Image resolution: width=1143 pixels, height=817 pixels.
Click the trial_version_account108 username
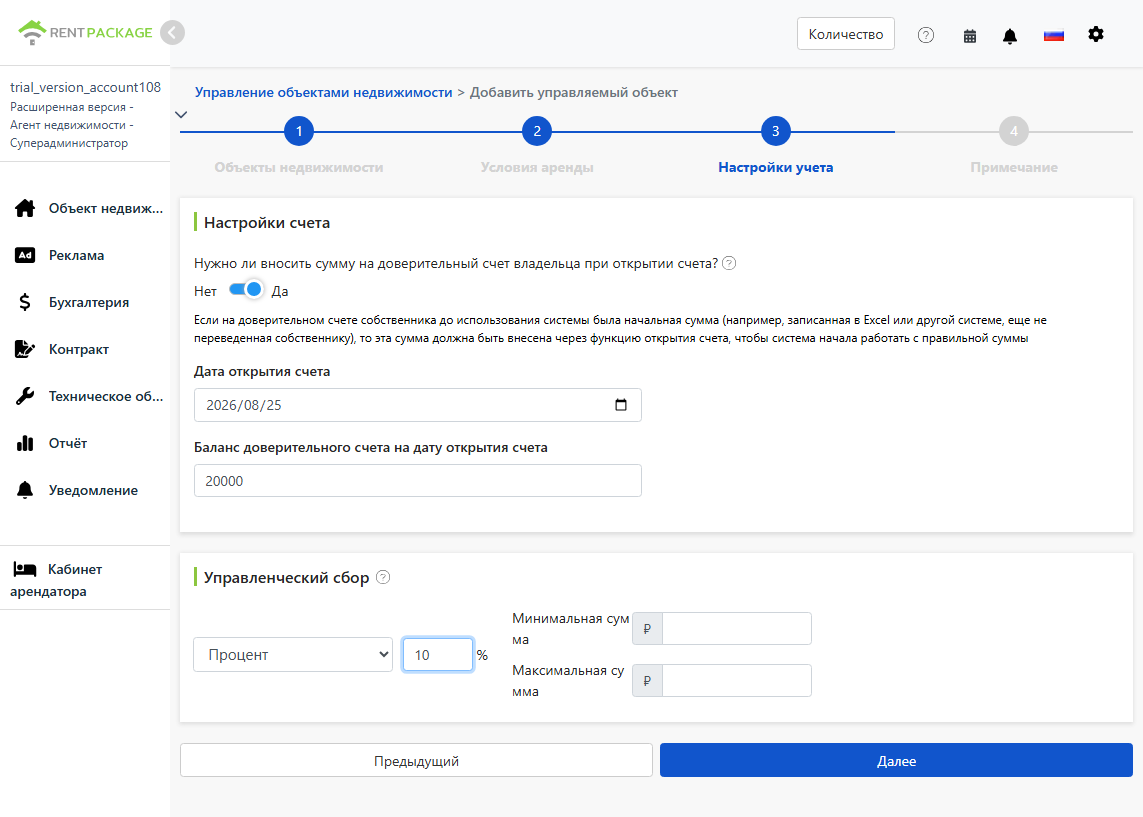pyautogui.click(x=85, y=87)
